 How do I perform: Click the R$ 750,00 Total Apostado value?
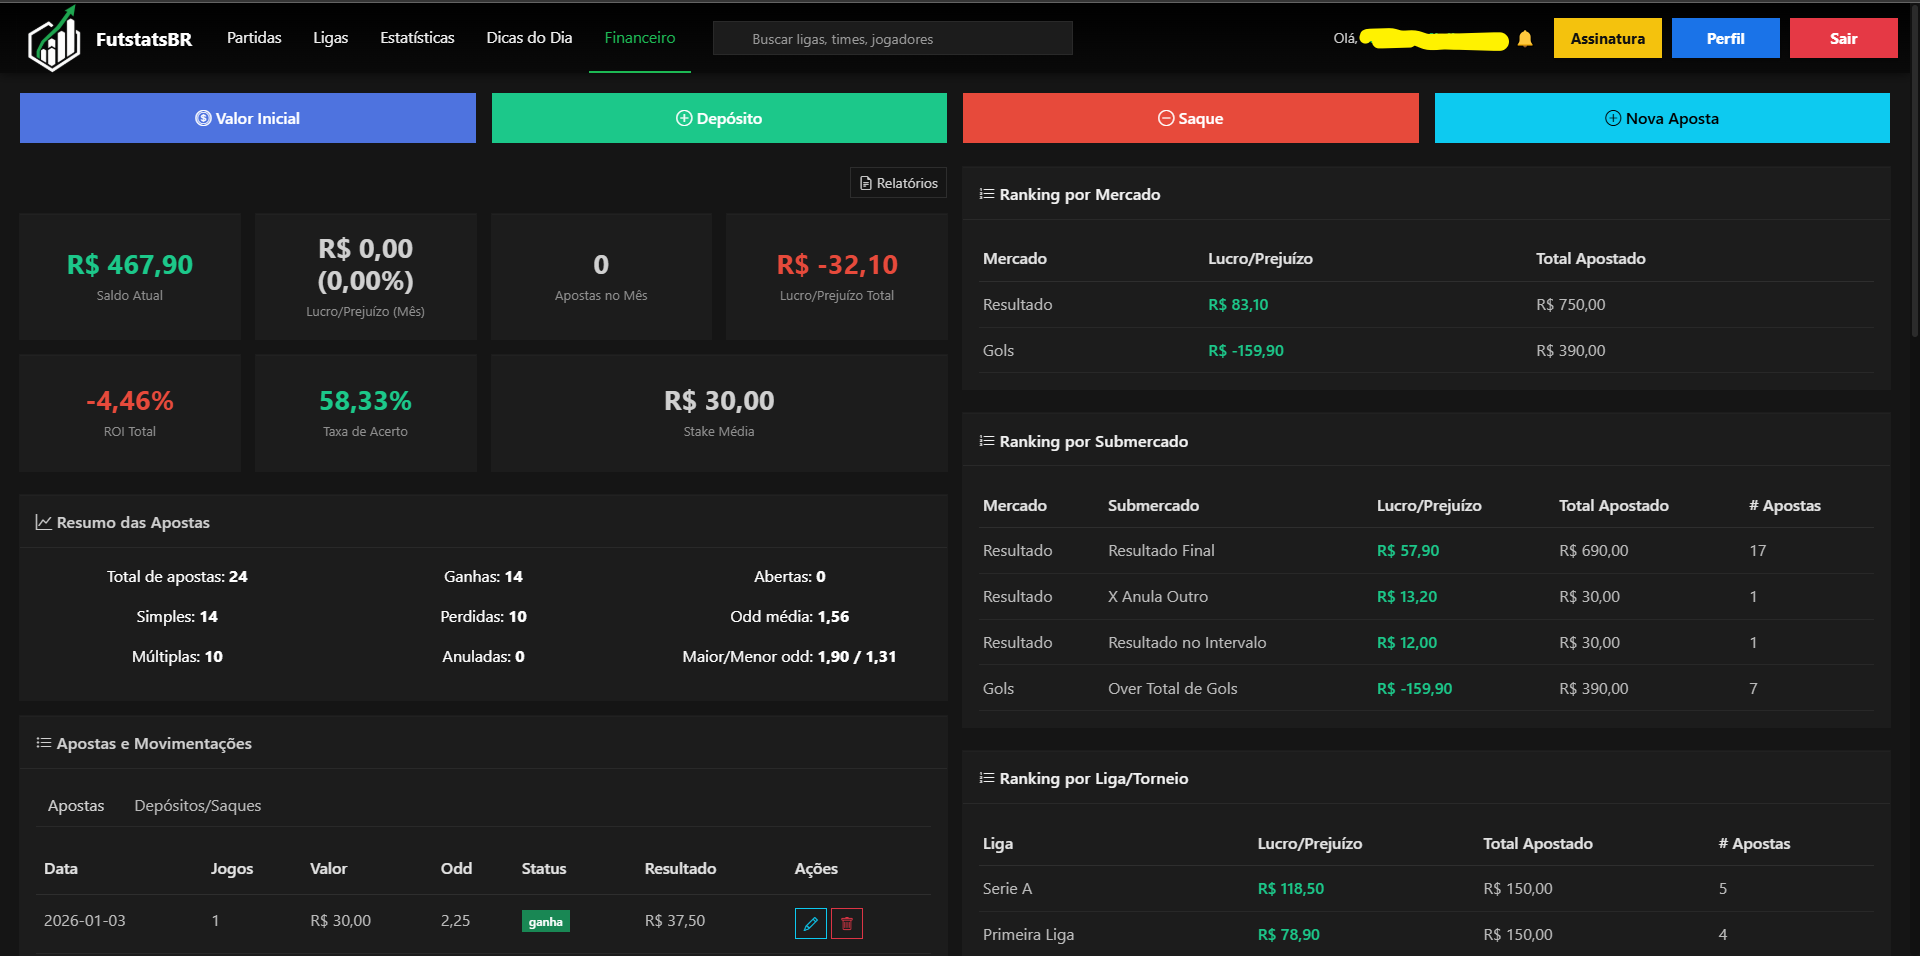point(1571,305)
